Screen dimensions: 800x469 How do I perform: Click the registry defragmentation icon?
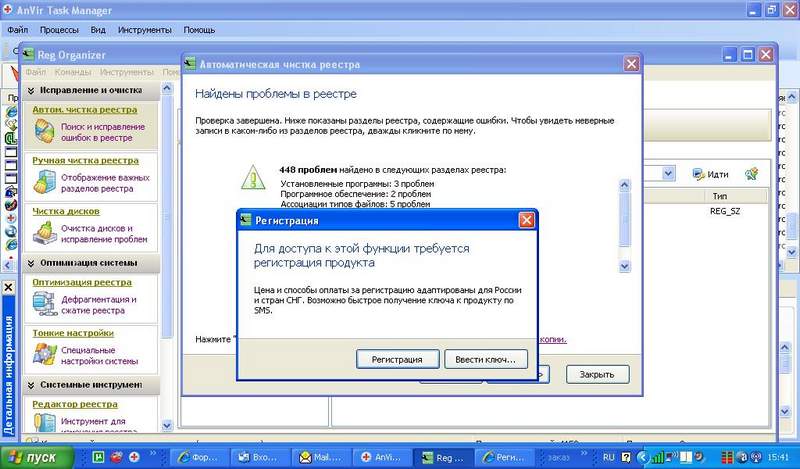coord(44,304)
